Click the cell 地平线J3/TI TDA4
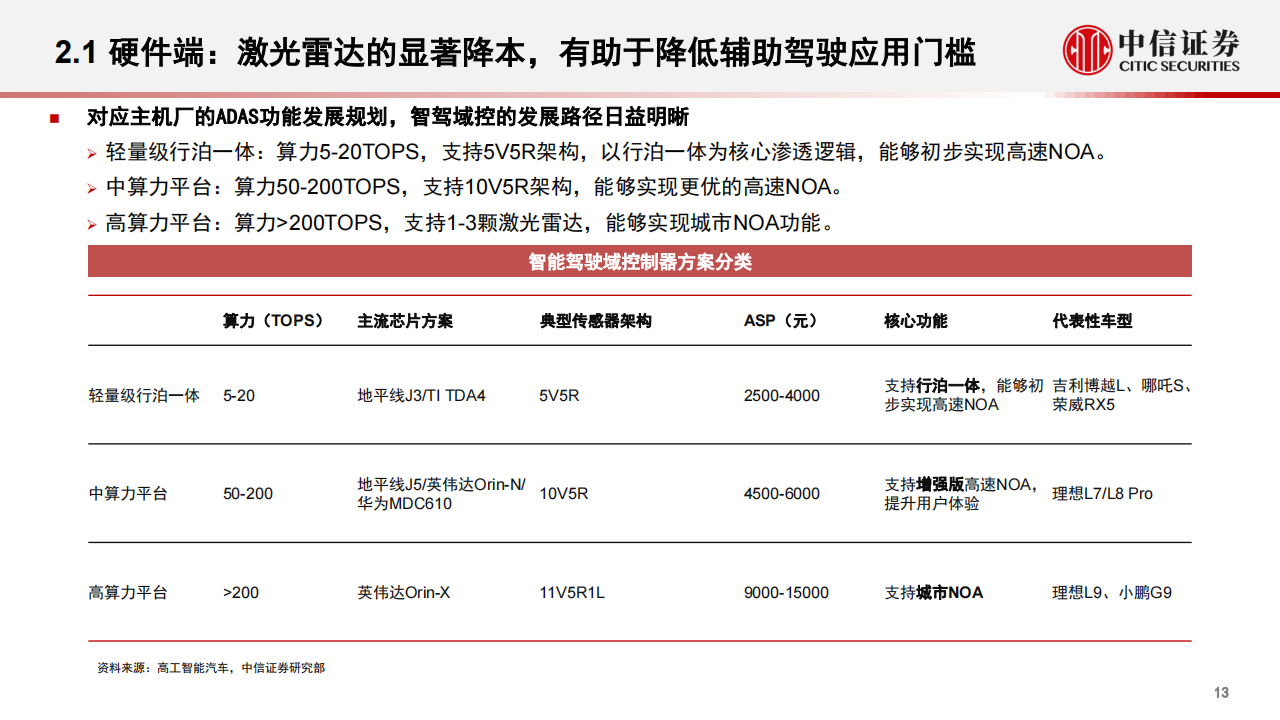1280x720 pixels. (421, 395)
